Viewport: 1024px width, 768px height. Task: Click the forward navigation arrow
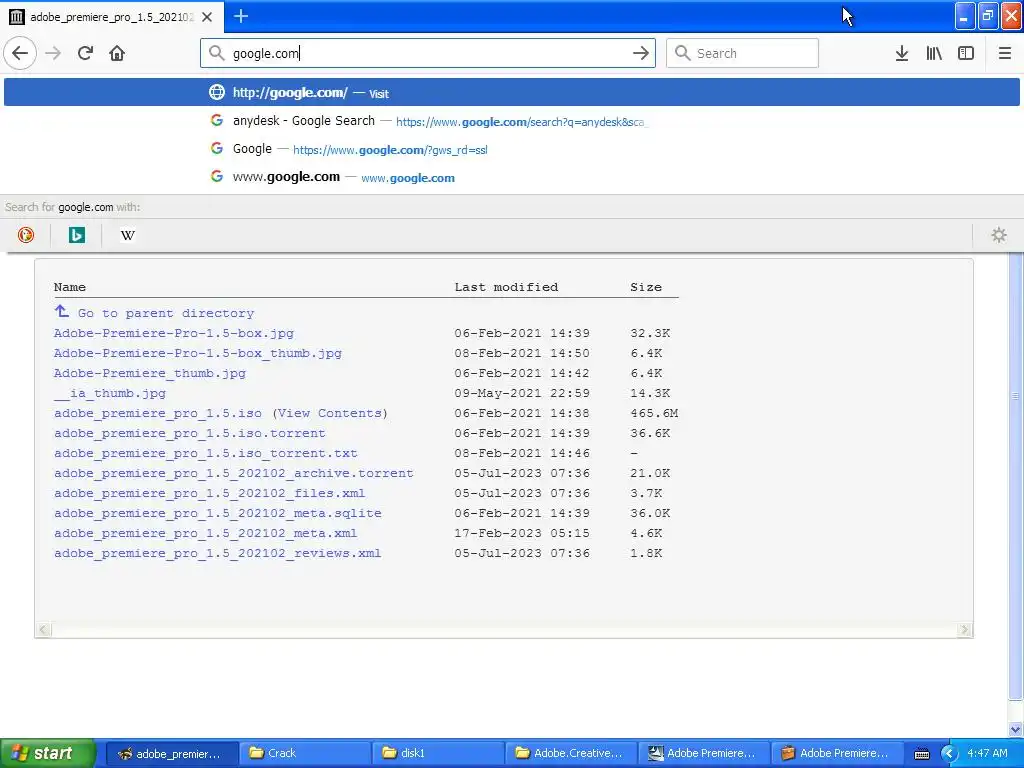tap(53, 53)
